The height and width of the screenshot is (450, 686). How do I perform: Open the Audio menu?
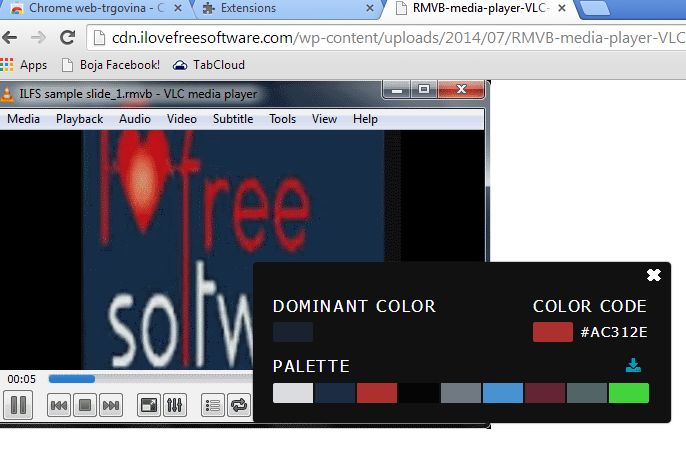135,119
